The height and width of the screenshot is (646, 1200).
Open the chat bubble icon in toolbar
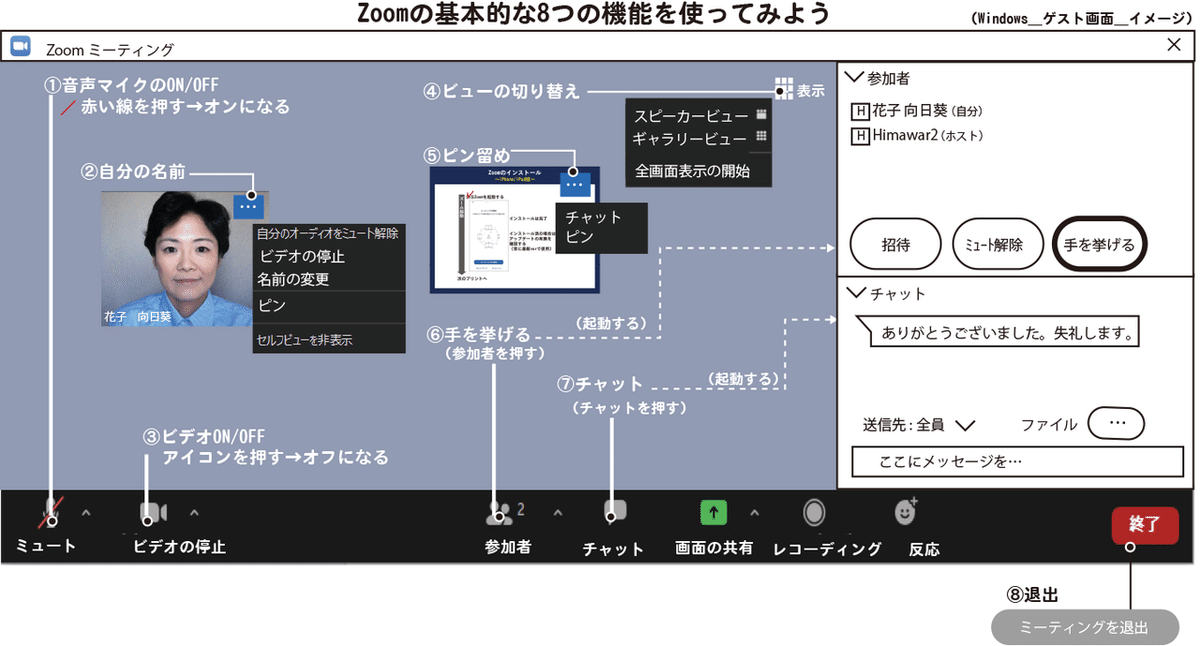tap(615, 511)
